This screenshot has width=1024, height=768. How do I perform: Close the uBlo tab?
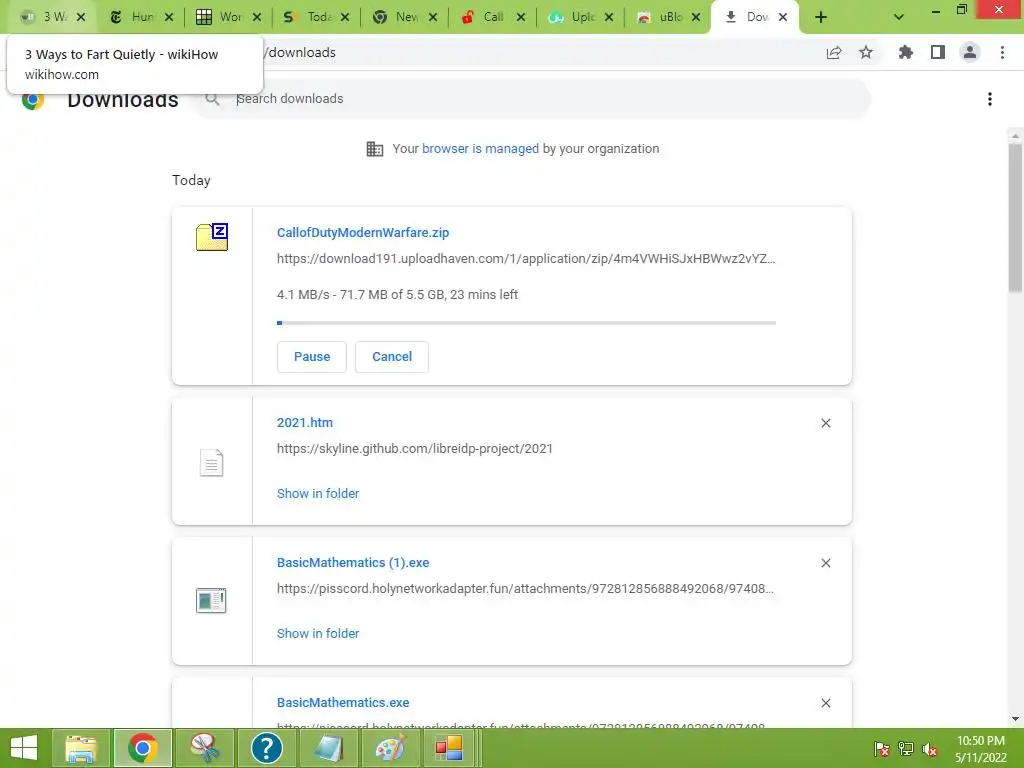pyautogui.click(x=696, y=18)
